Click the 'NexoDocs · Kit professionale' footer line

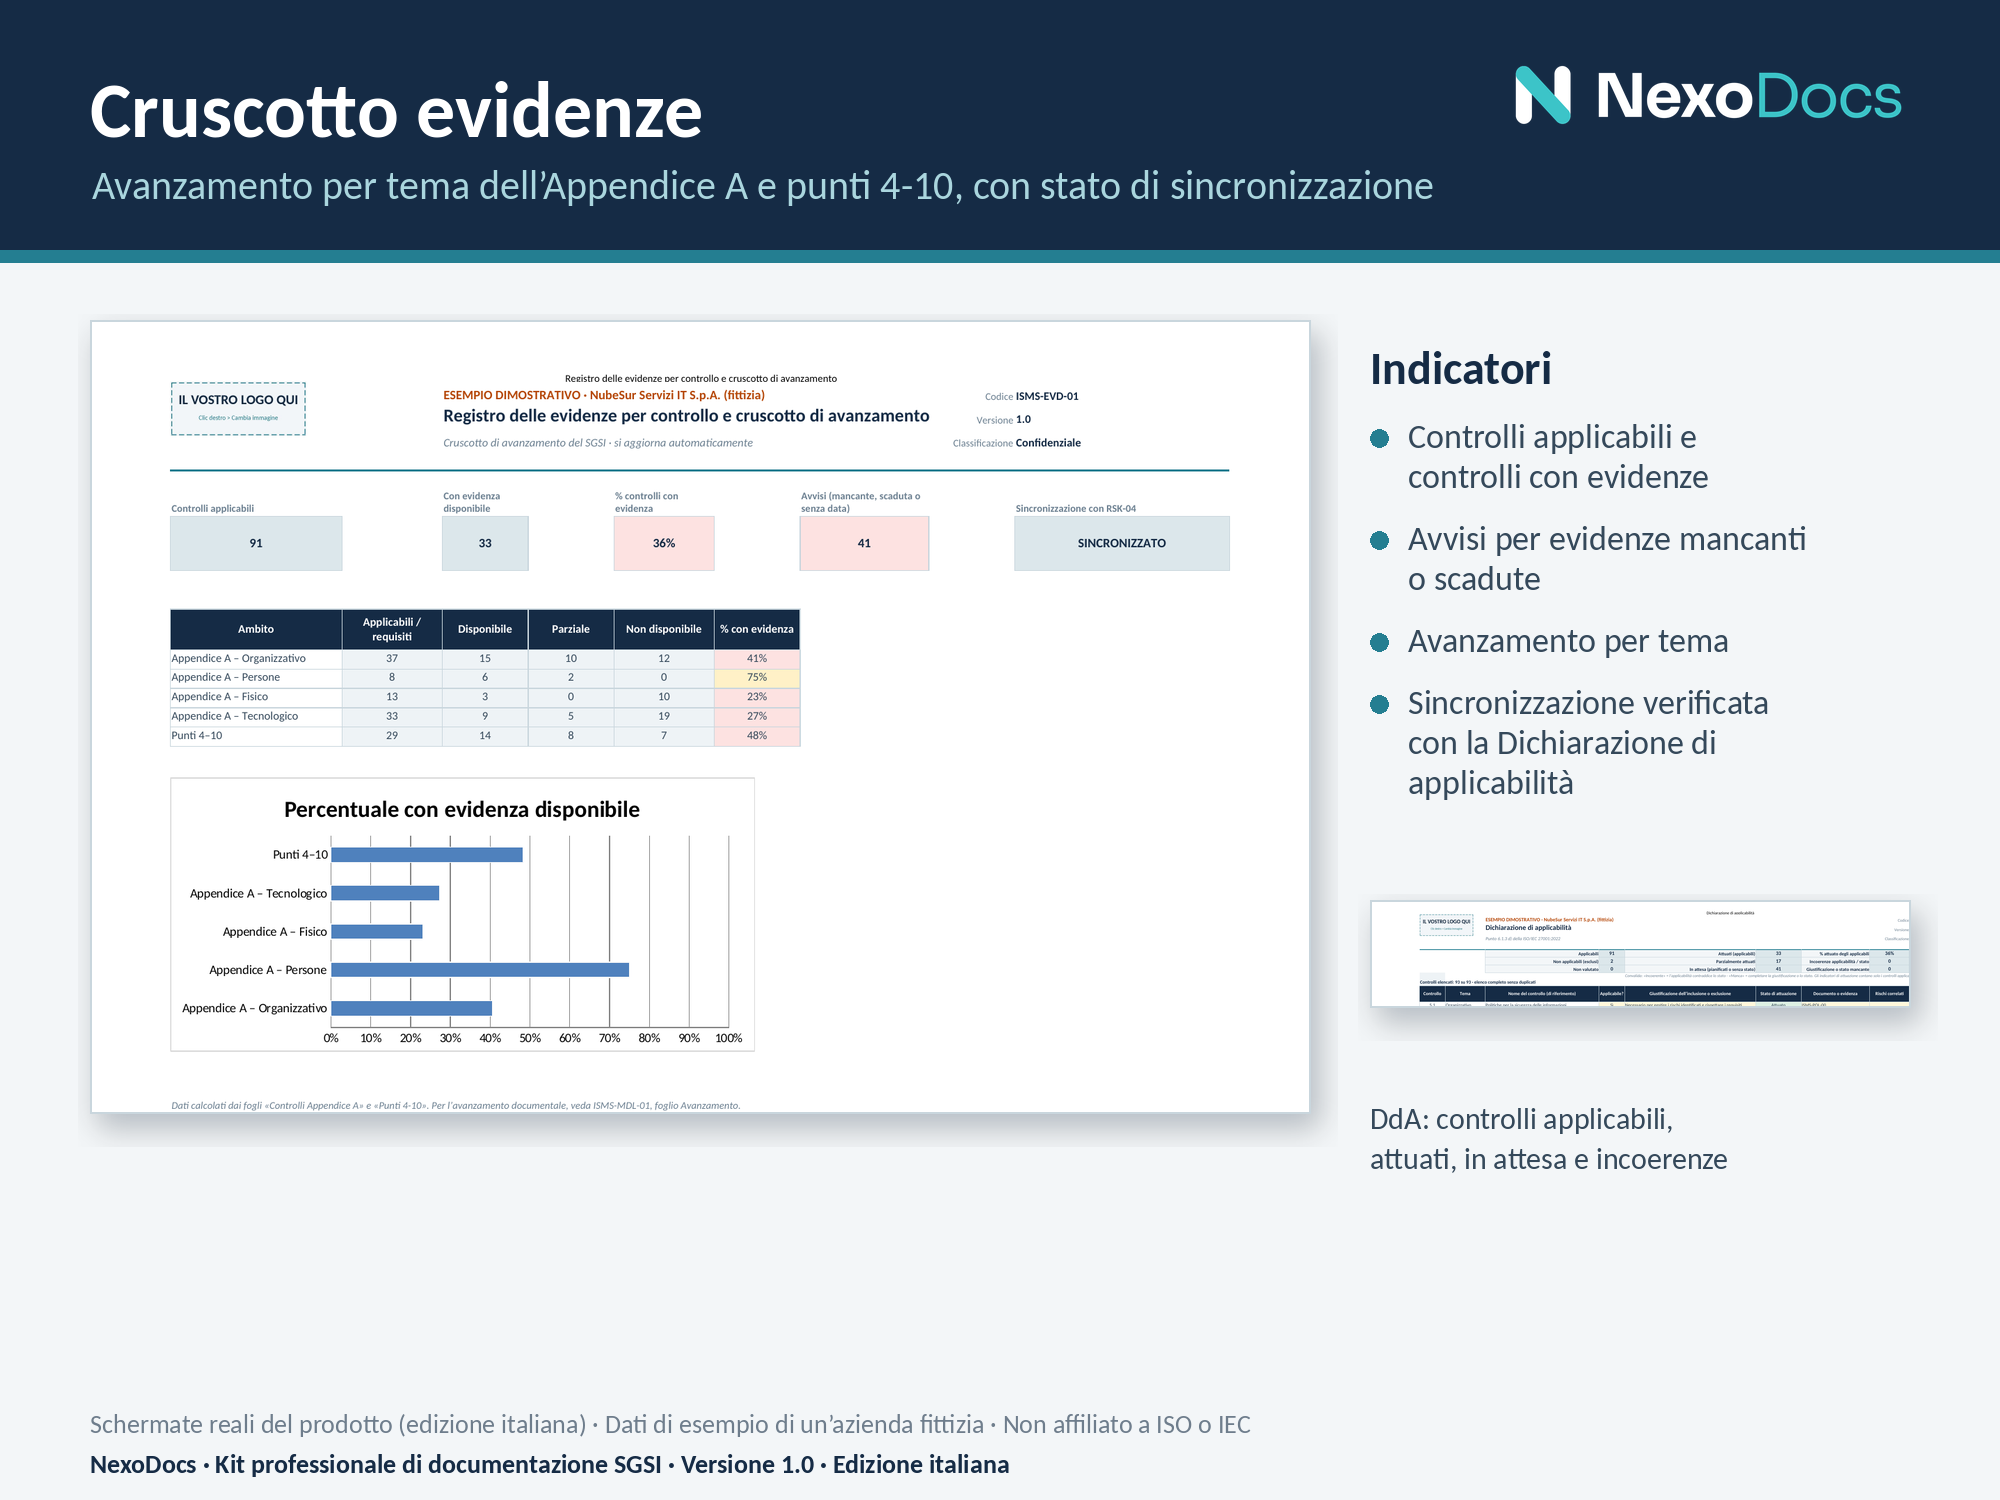point(550,1464)
